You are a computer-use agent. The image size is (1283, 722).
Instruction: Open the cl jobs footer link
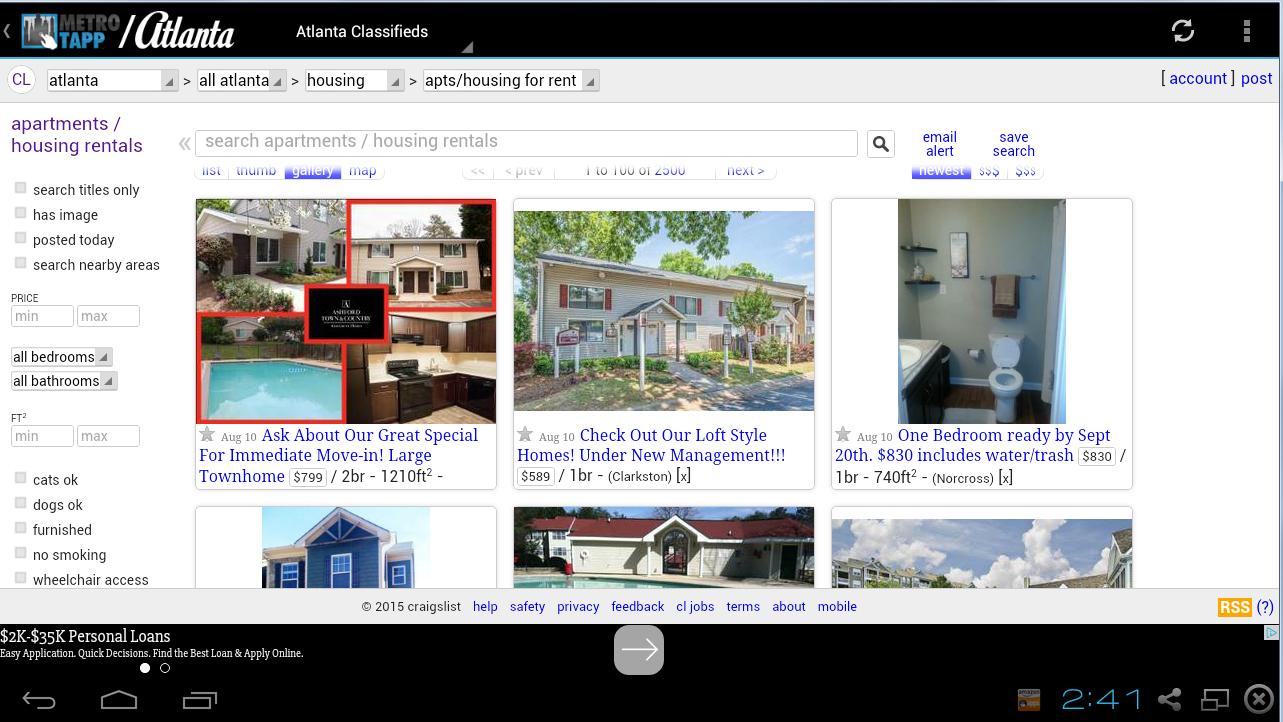tap(695, 607)
